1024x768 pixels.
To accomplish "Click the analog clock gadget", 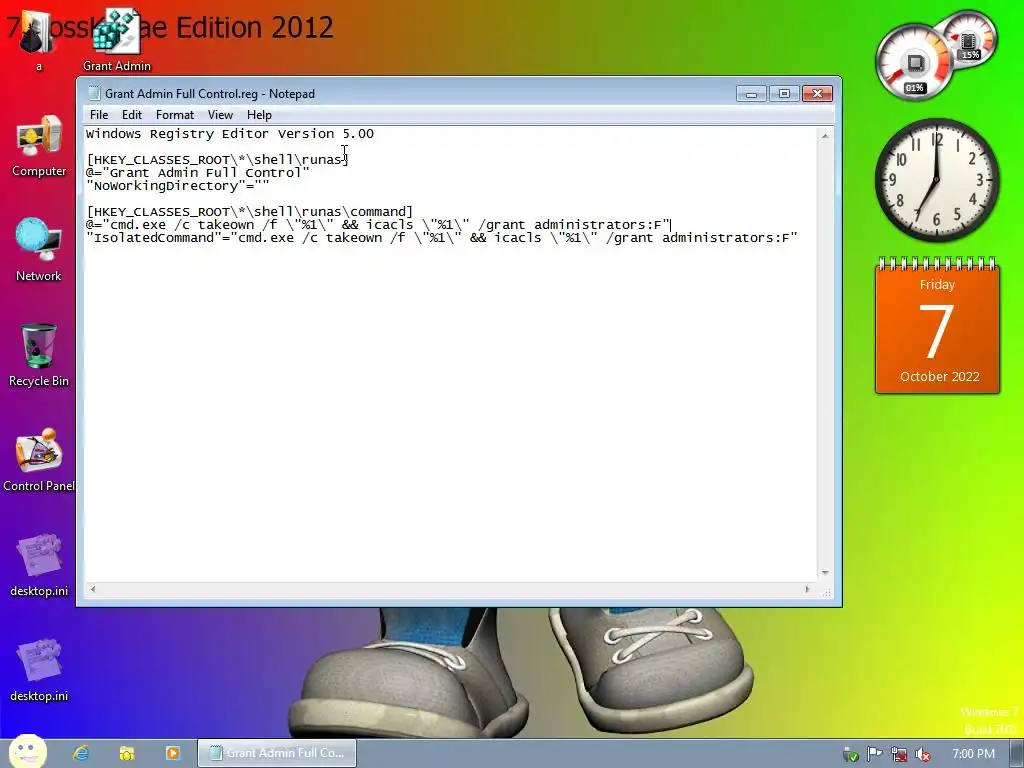I will click(937, 180).
